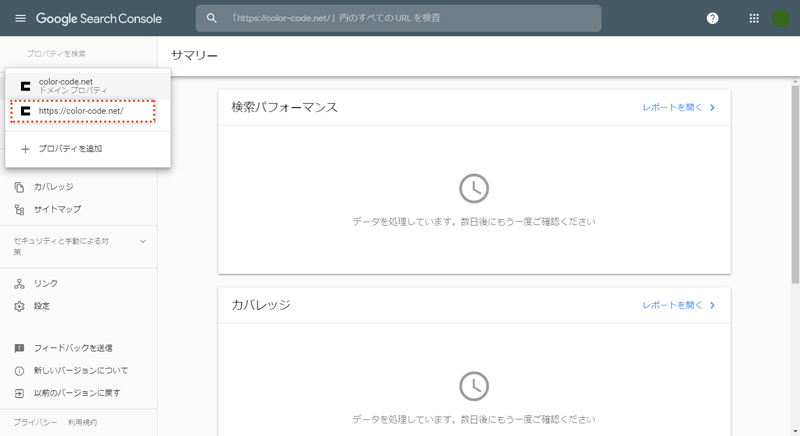800x436 pixels.
Task: Open the help question mark icon
Action: point(712,18)
